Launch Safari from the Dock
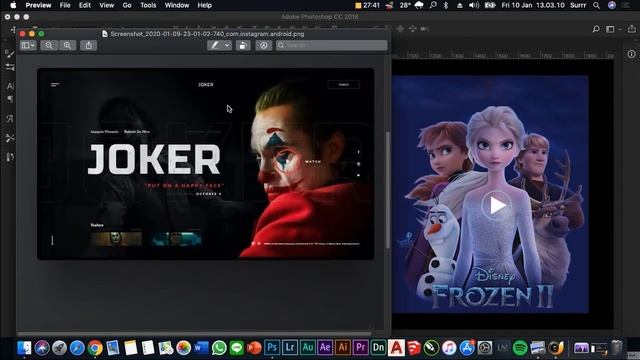 tap(77, 348)
